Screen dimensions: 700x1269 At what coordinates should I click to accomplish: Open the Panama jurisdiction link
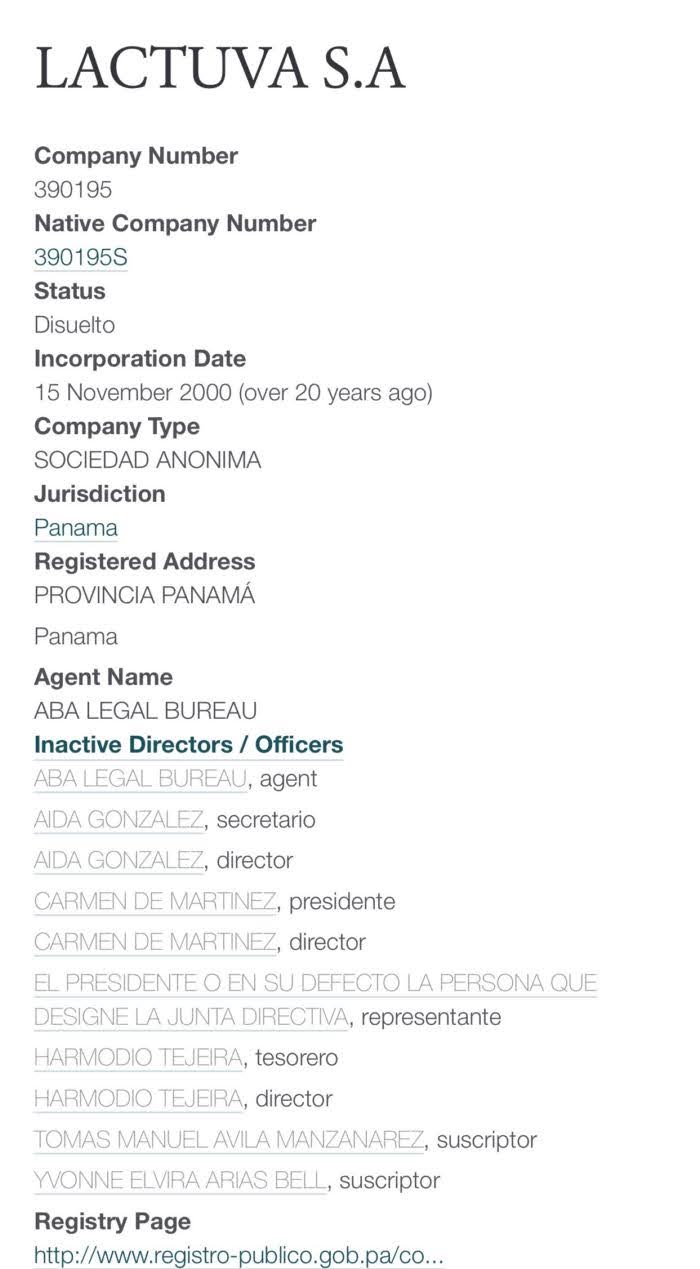pos(76,527)
